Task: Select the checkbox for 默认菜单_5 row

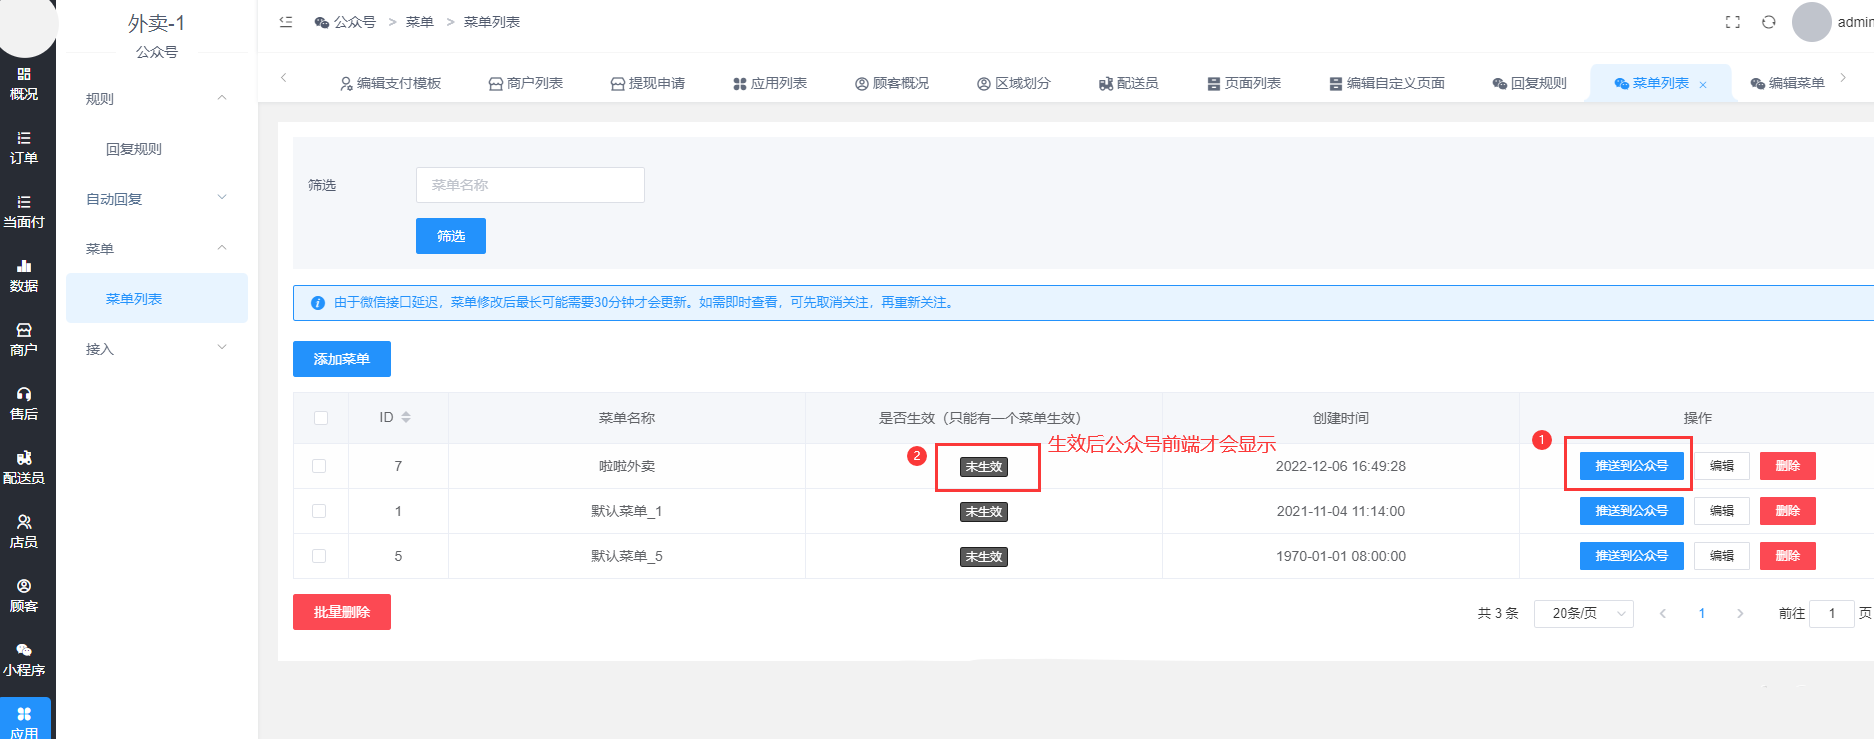Action: (x=319, y=556)
